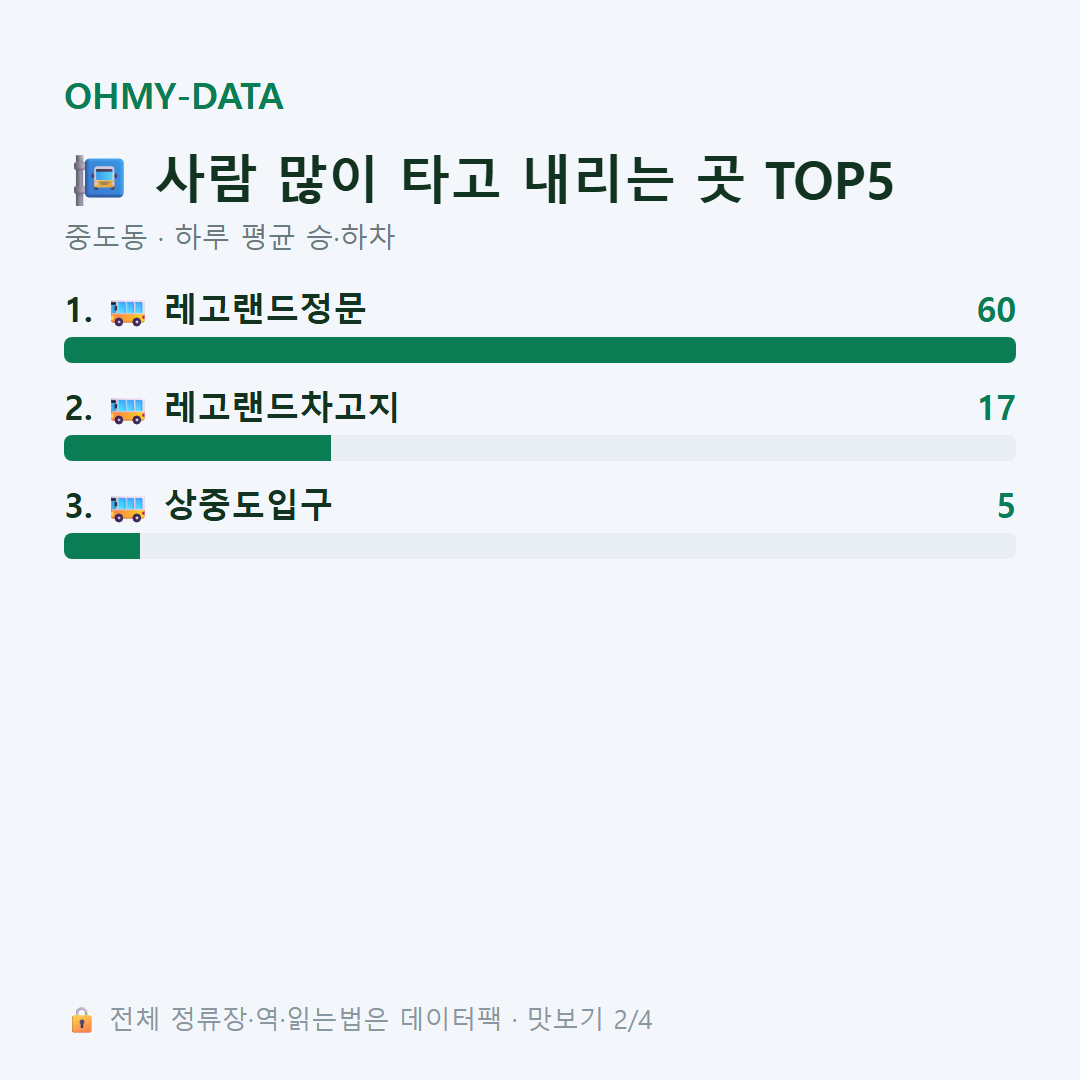The width and height of the screenshot is (1080, 1080).
Task: Click the value 5 on the right
Action: tap(1006, 506)
